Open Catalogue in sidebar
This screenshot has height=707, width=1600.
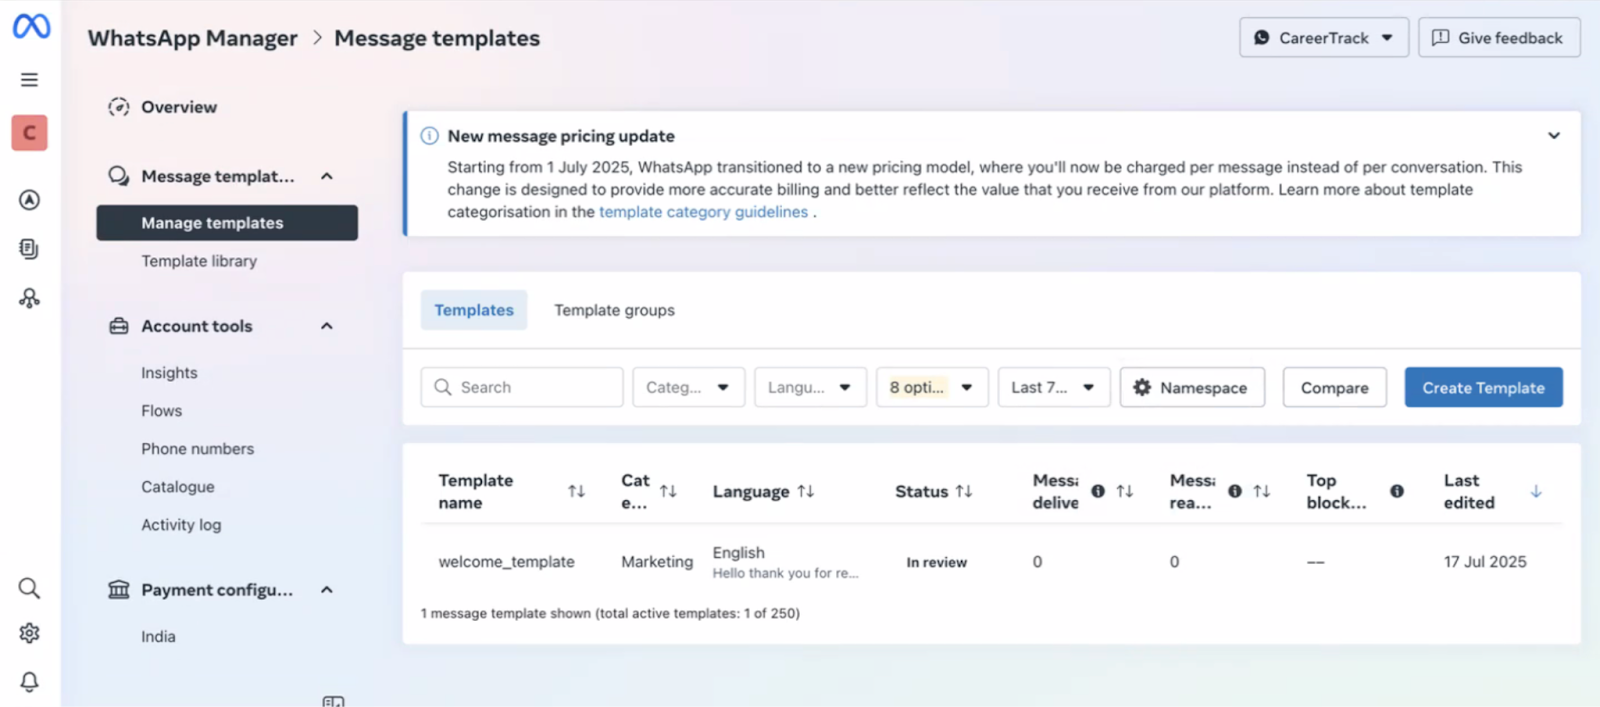177,487
